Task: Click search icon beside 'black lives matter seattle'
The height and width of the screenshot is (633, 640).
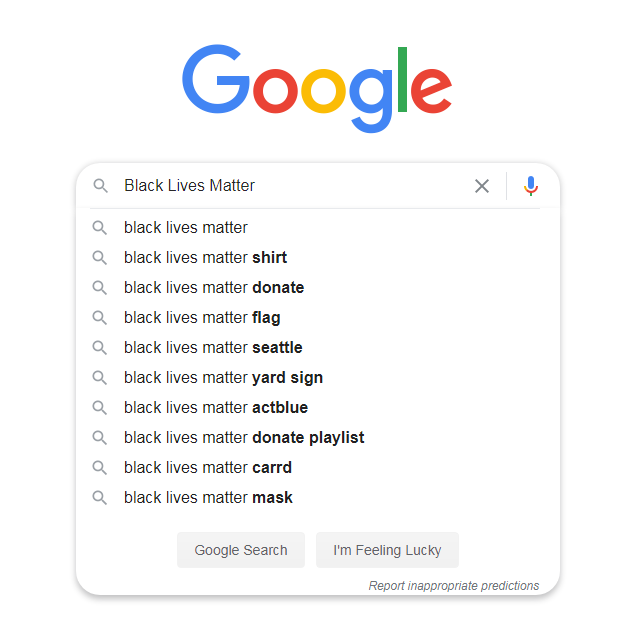Action: pos(100,348)
